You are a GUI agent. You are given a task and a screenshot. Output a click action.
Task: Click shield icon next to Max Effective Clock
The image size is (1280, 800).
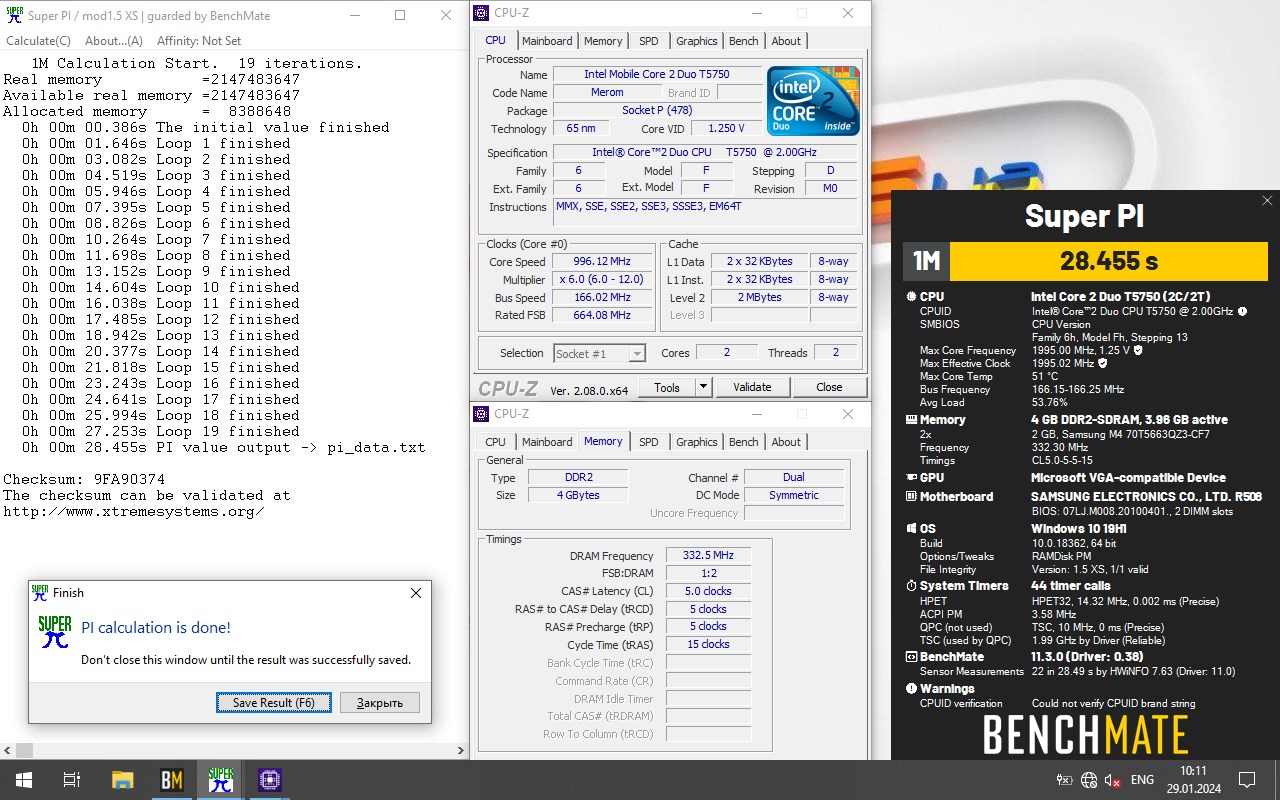coord(1102,364)
